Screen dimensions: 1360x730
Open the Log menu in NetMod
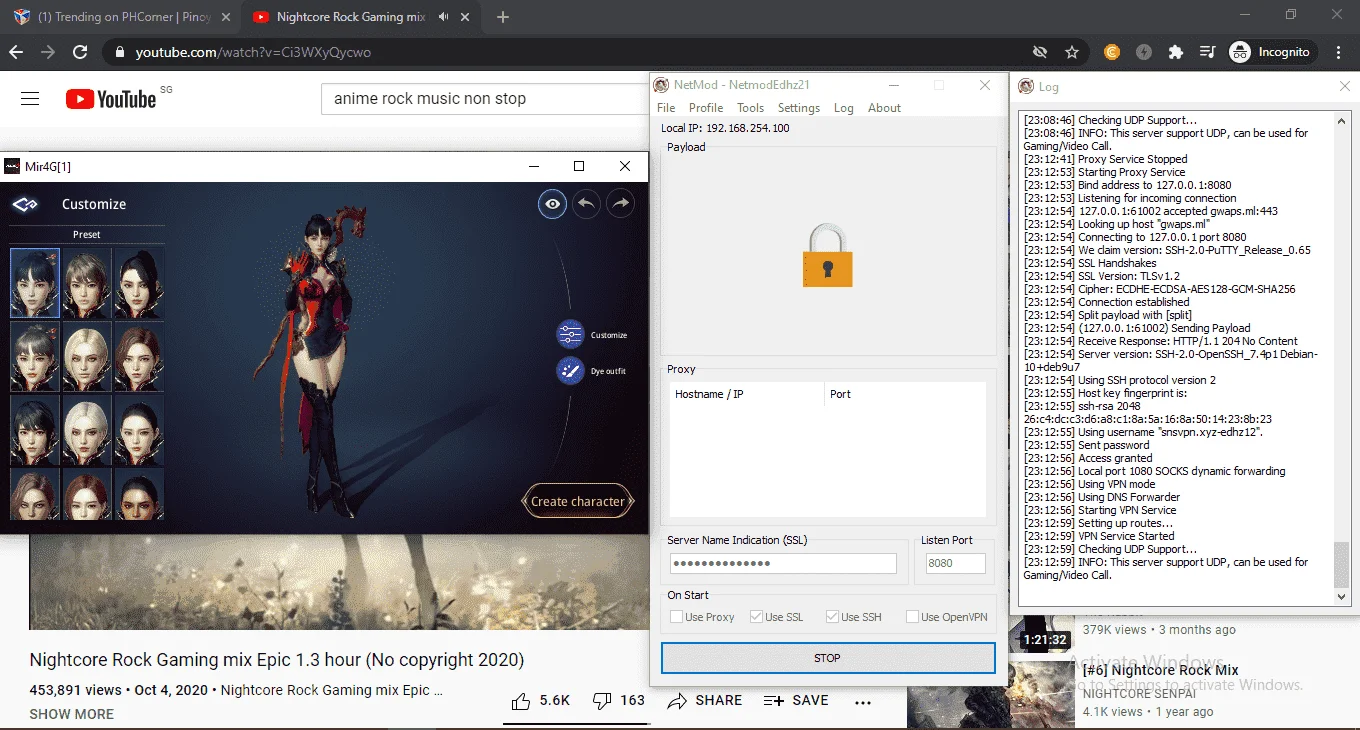click(x=844, y=108)
